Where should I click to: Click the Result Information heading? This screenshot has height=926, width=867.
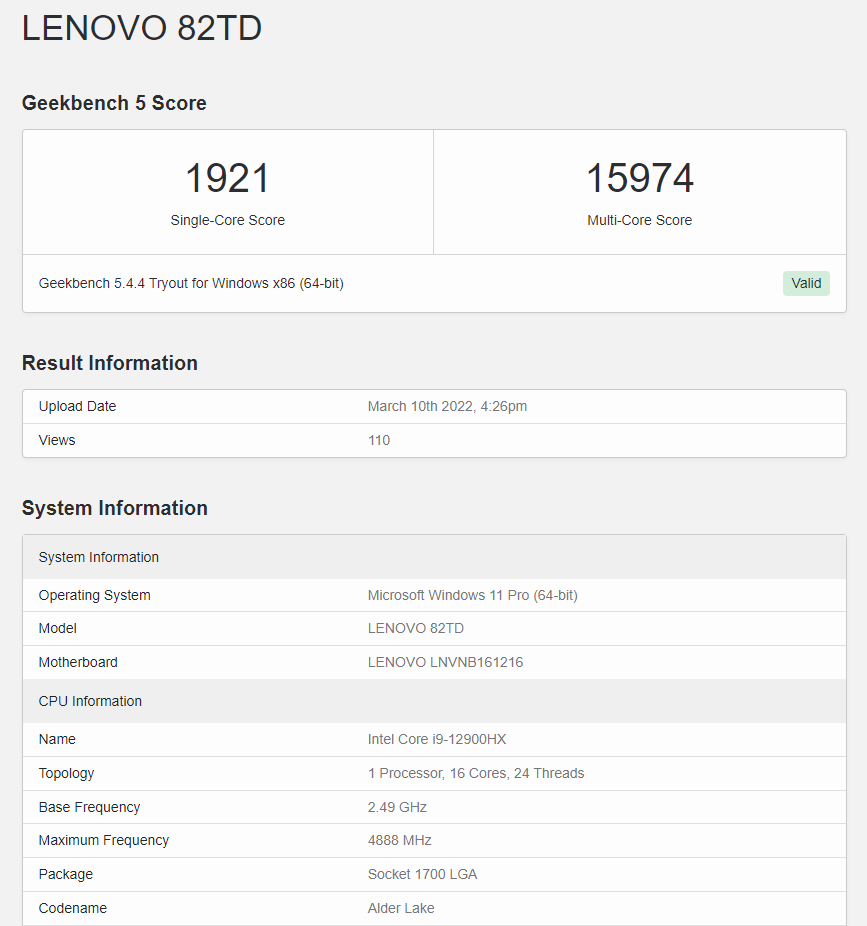tap(110, 363)
